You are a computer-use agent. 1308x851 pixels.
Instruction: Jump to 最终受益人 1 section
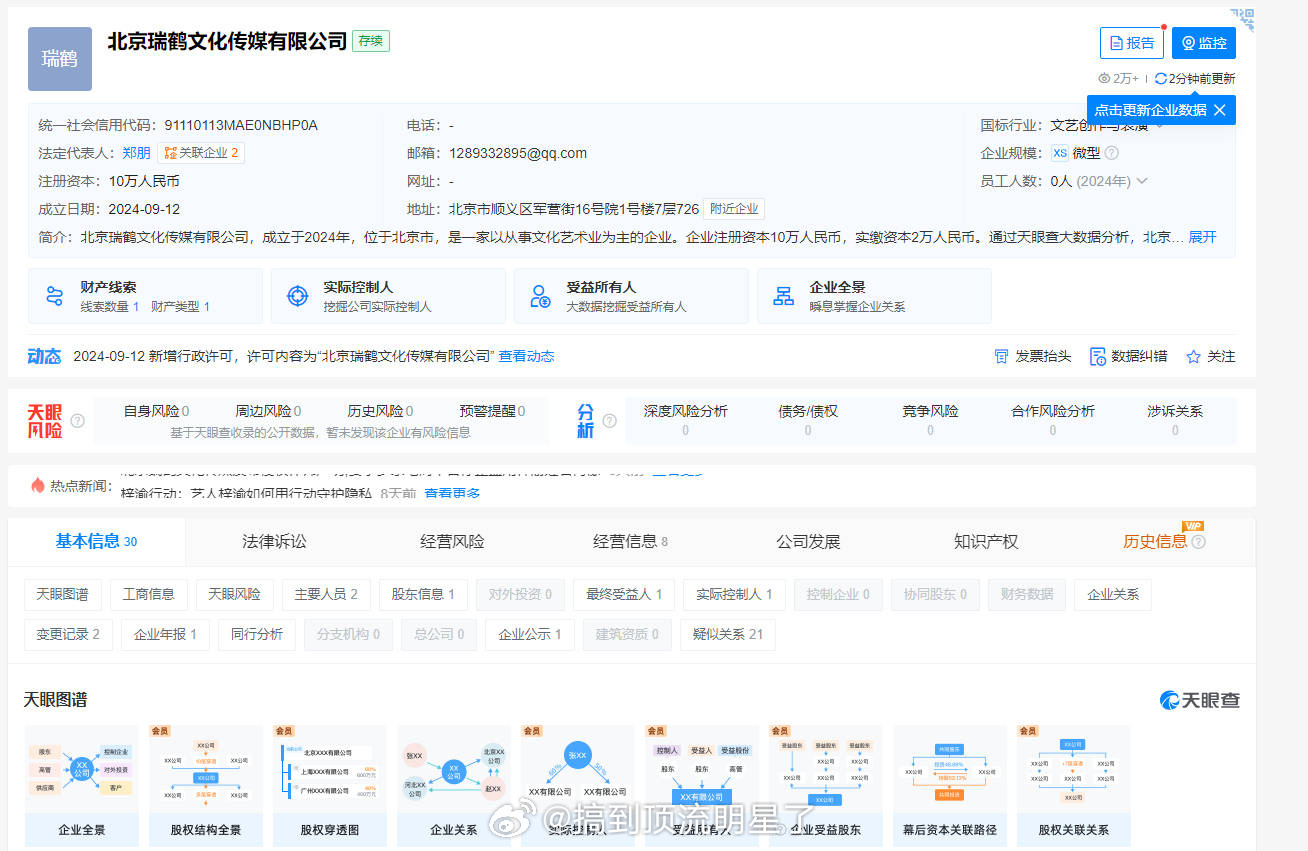[x=624, y=594]
